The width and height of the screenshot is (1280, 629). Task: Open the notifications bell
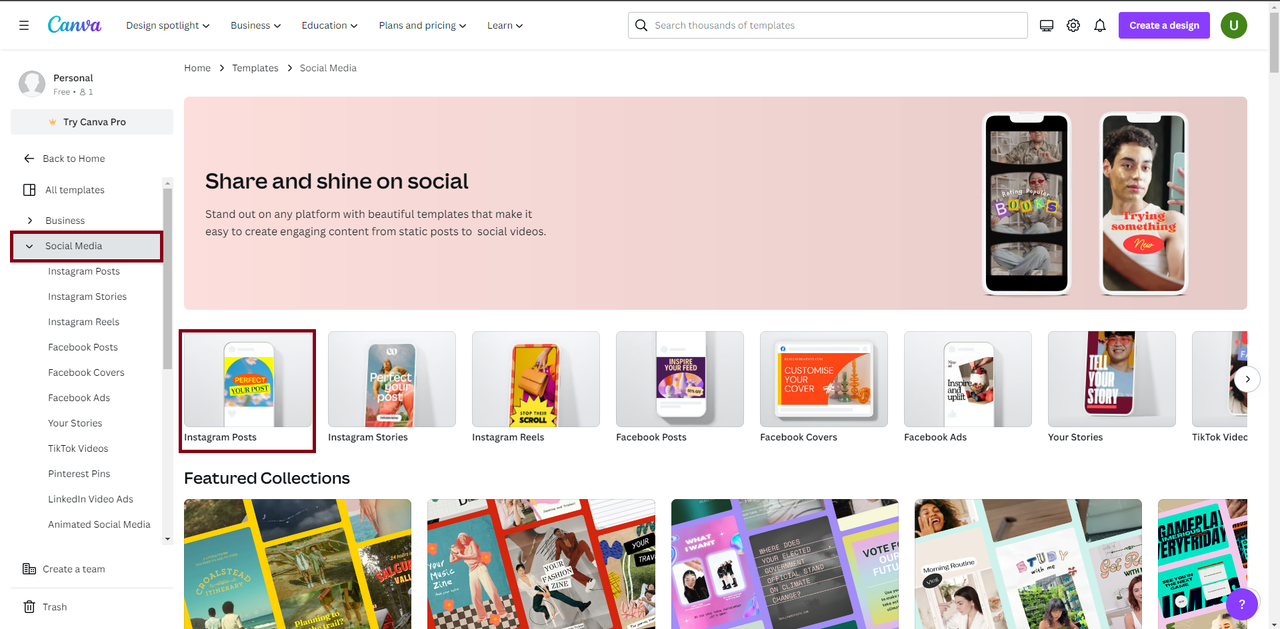[x=1100, y=25]
